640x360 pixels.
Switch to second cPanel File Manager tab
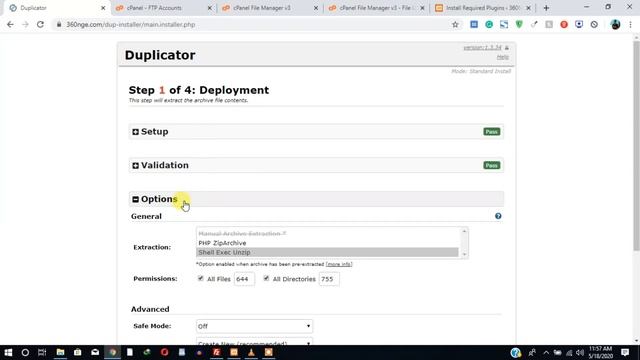point(376,8)
